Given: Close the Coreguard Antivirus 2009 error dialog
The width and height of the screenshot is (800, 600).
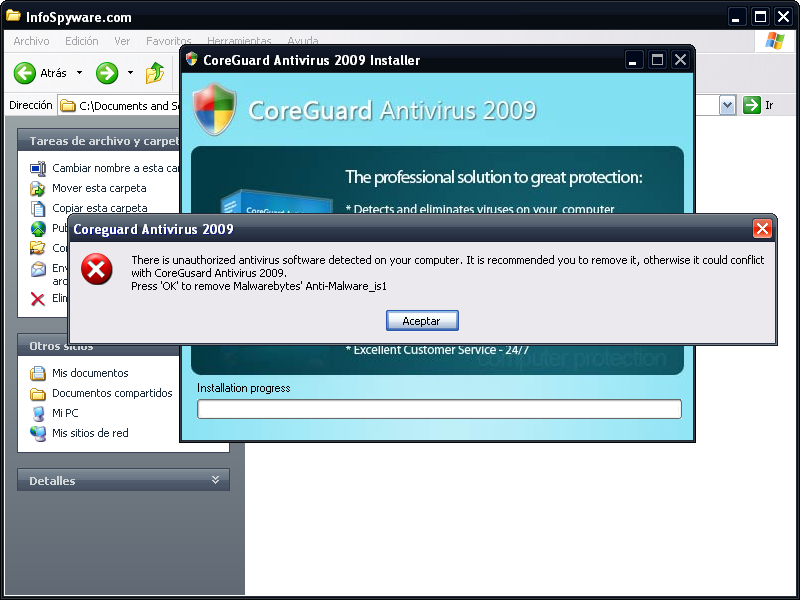Looking at the screenshot, I should [762, 229].
